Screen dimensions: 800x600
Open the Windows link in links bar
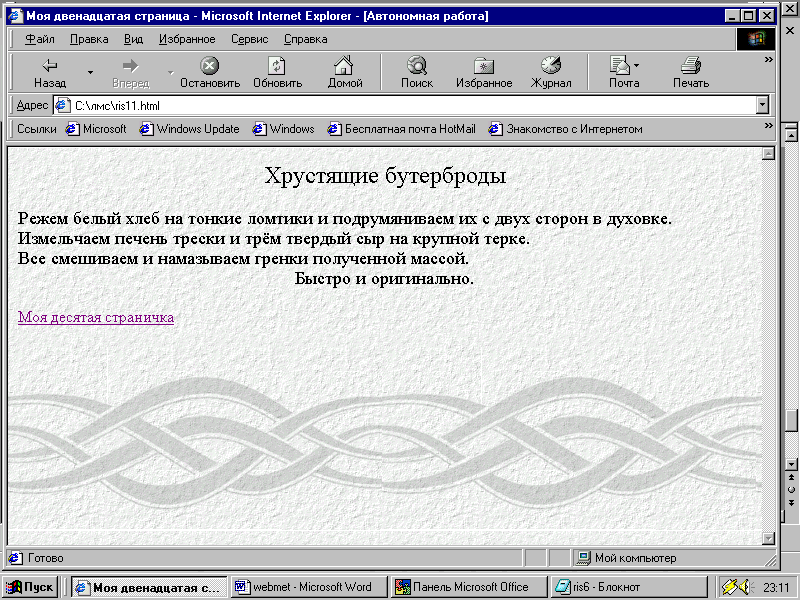tap(283, 129)
